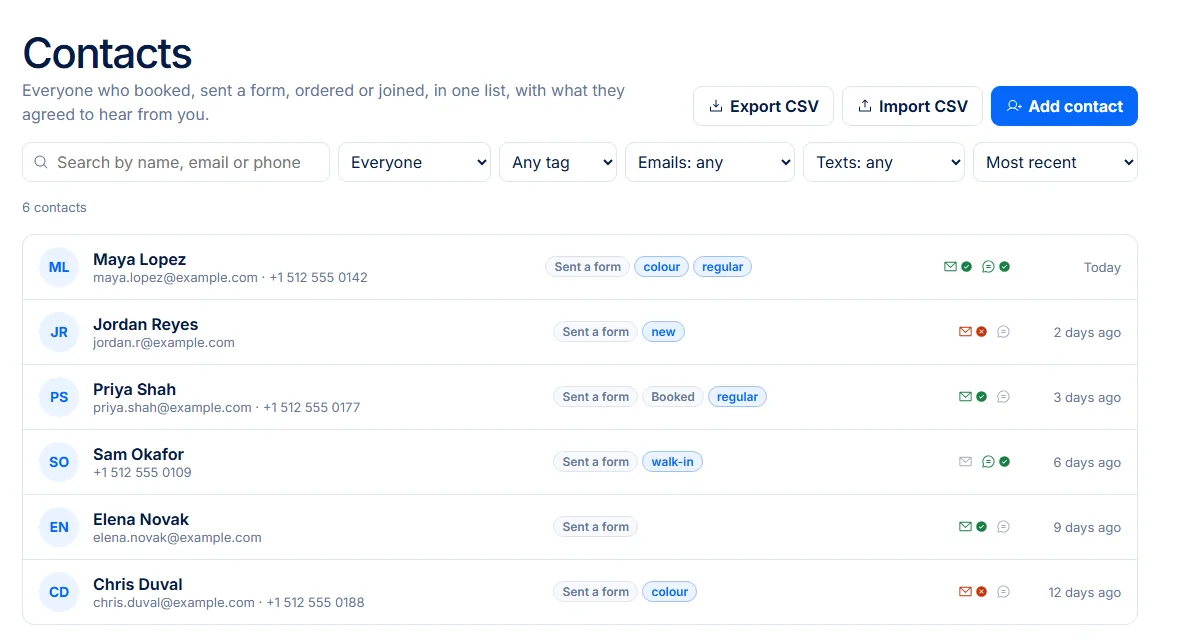Click Jordan Reyes's red email opt-out cross
This screenshot has height=640, width=1180.
pos(982,331)
